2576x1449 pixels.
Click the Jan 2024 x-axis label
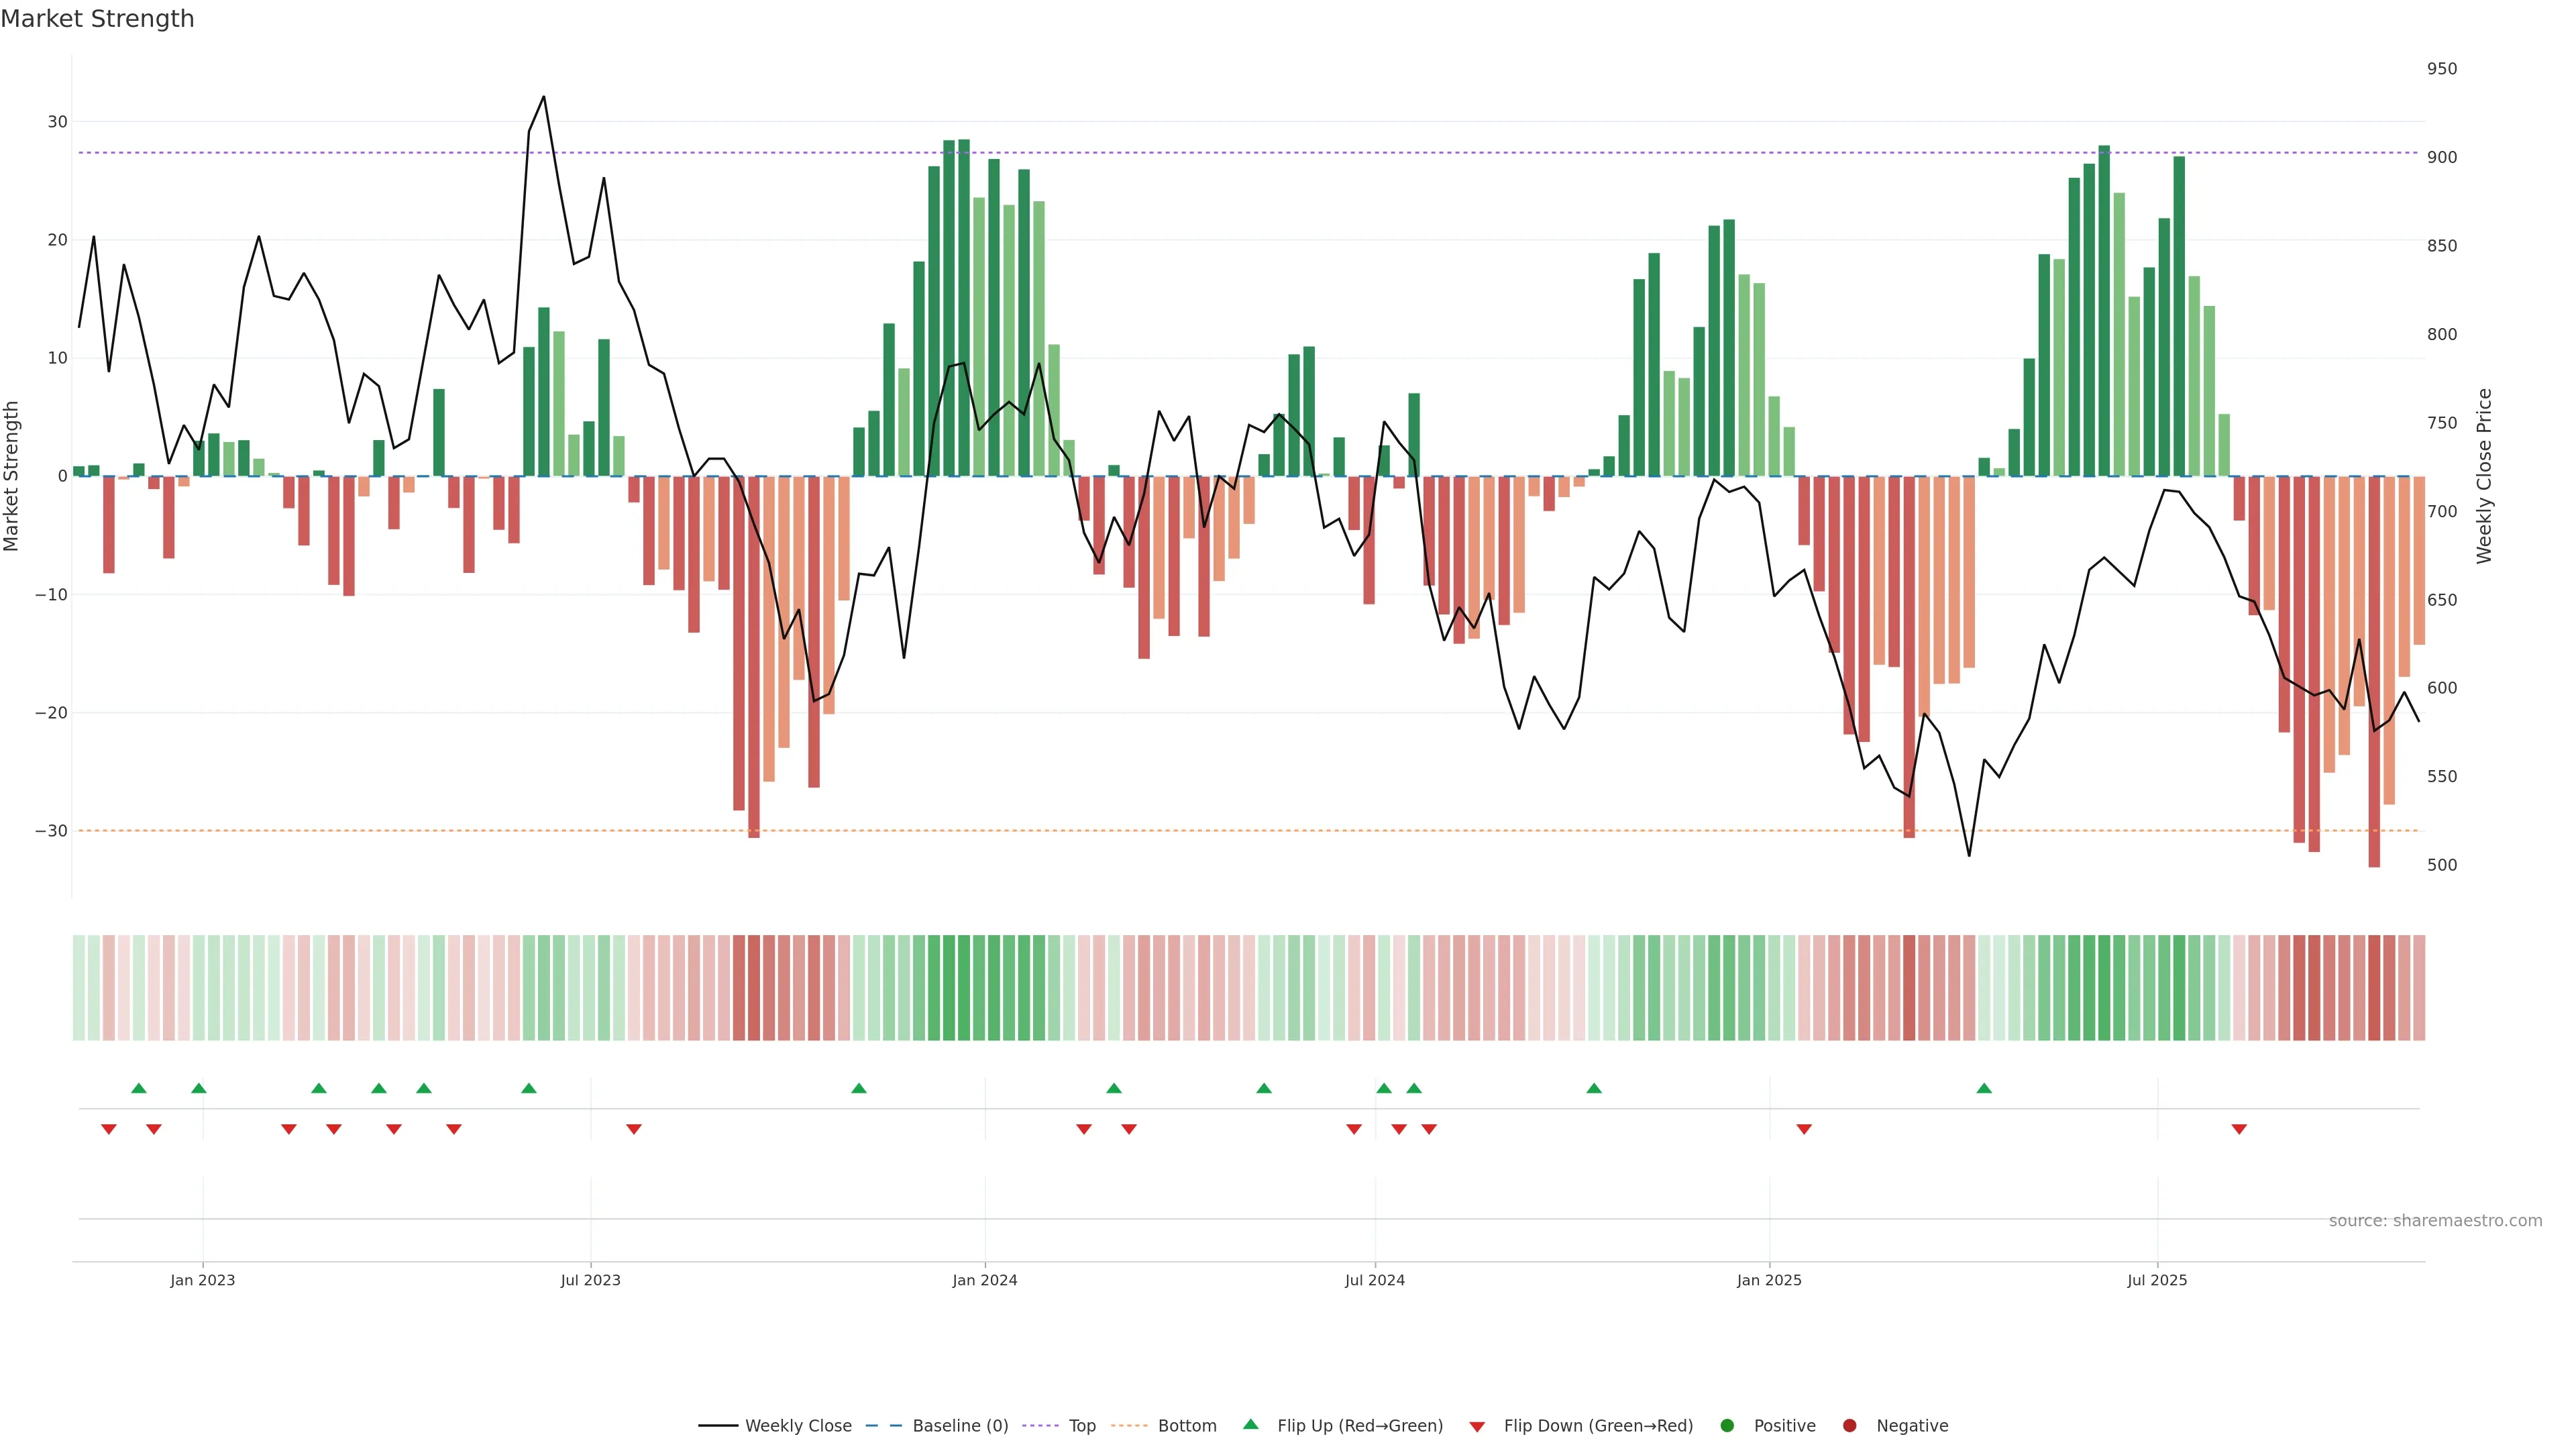coord(984,1280)
